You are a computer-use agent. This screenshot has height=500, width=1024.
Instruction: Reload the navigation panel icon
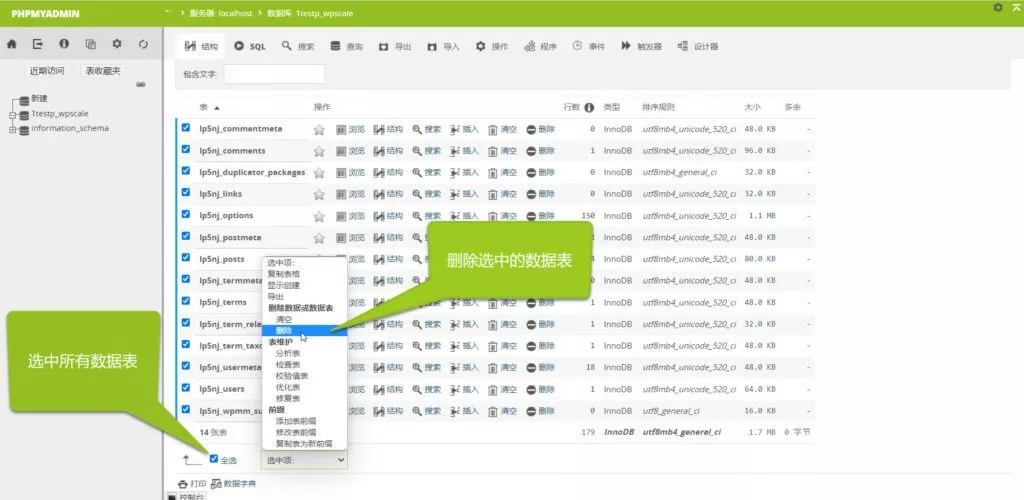(x=144, y=44)
